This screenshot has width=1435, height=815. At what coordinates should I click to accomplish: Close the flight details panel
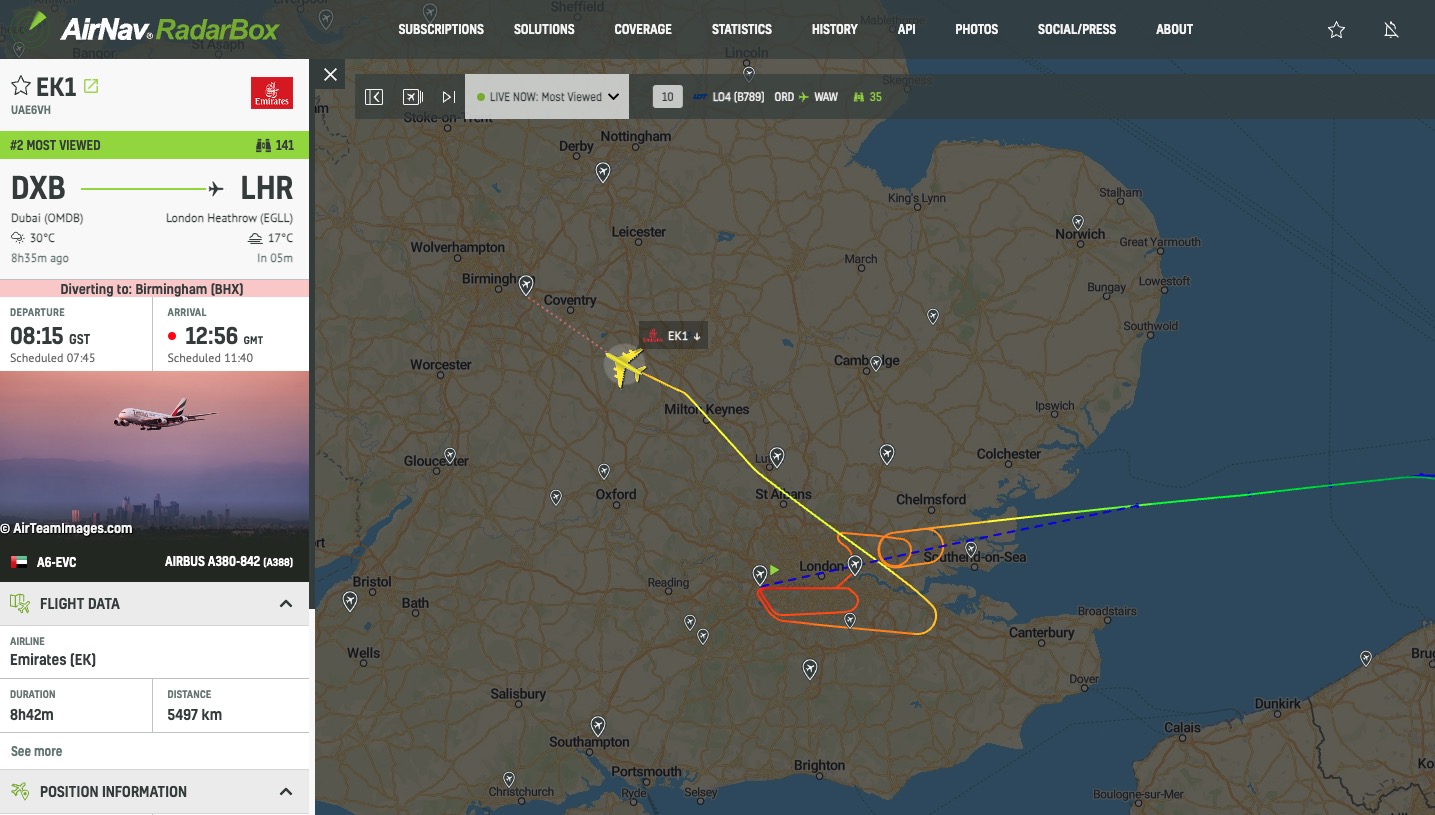(330, 74)
